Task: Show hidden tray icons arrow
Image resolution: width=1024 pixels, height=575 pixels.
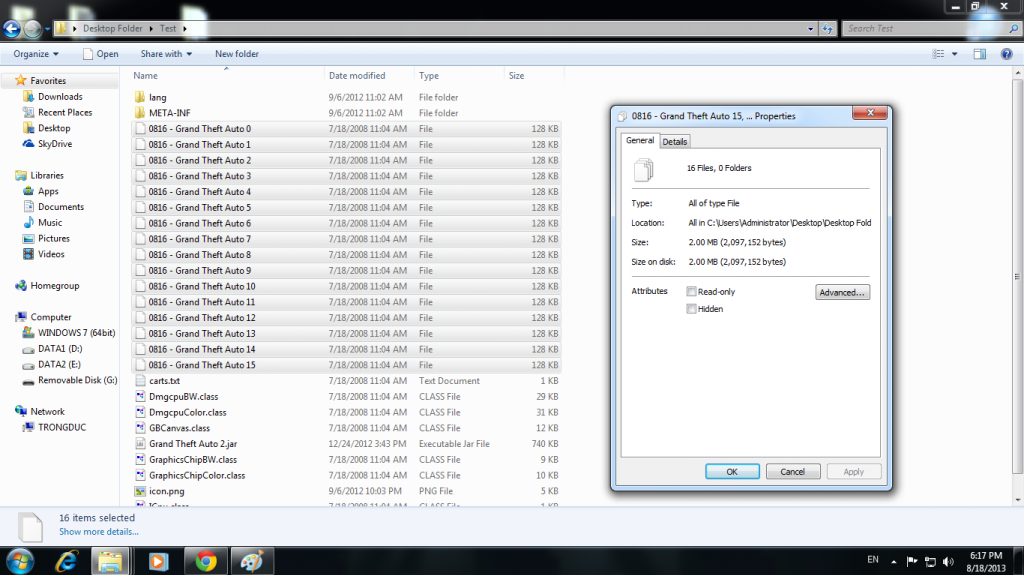Action: tap(894, 561)
